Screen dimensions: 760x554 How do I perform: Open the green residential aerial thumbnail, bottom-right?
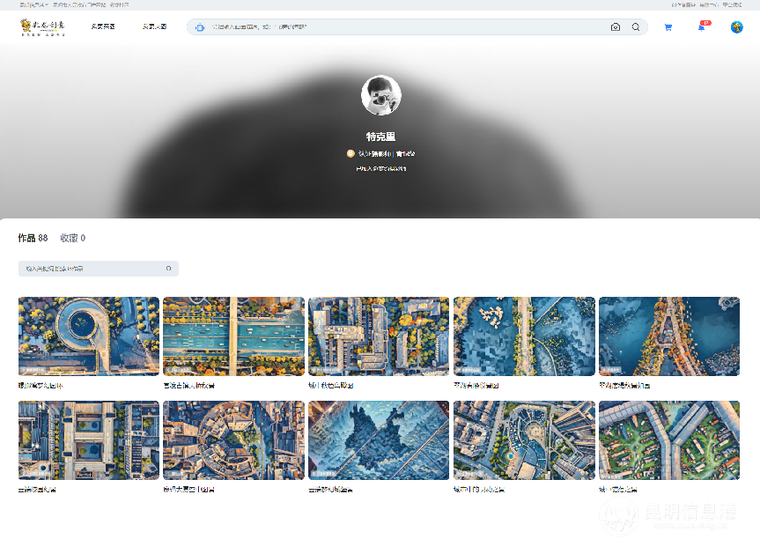pyautogui.click(x=669, y=440)
